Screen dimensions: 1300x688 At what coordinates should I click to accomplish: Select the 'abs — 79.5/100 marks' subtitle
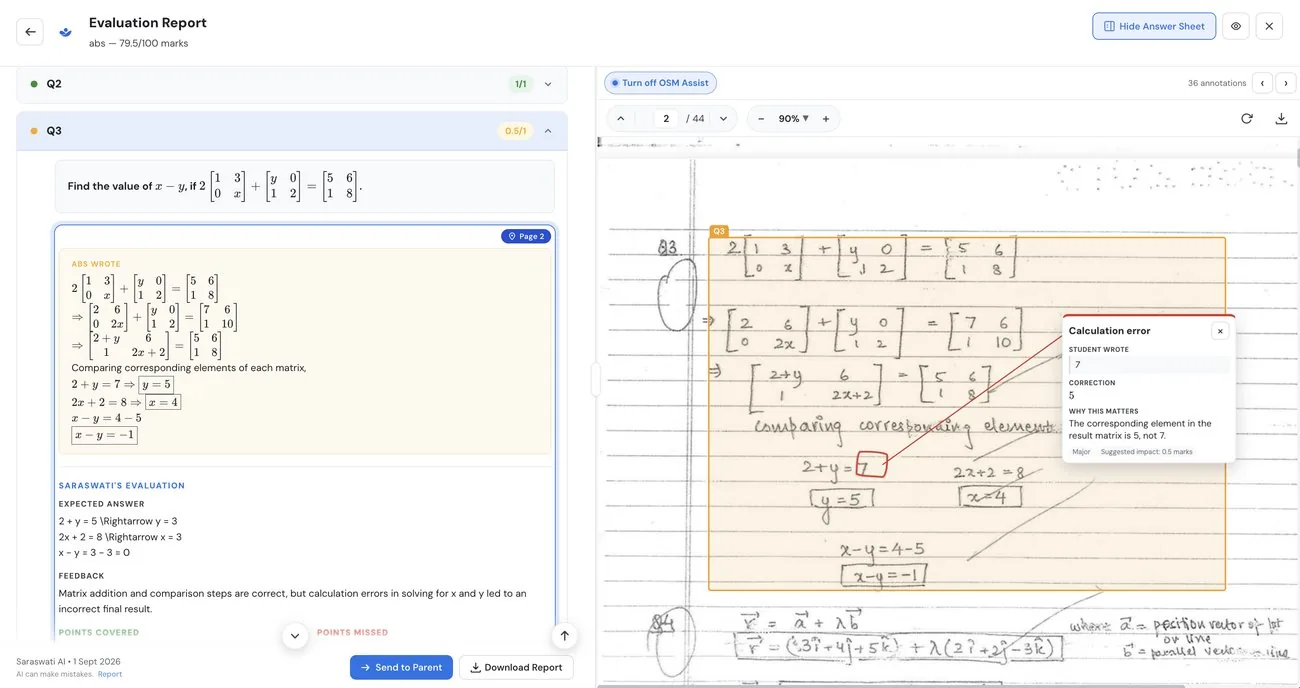coord(138,43)
